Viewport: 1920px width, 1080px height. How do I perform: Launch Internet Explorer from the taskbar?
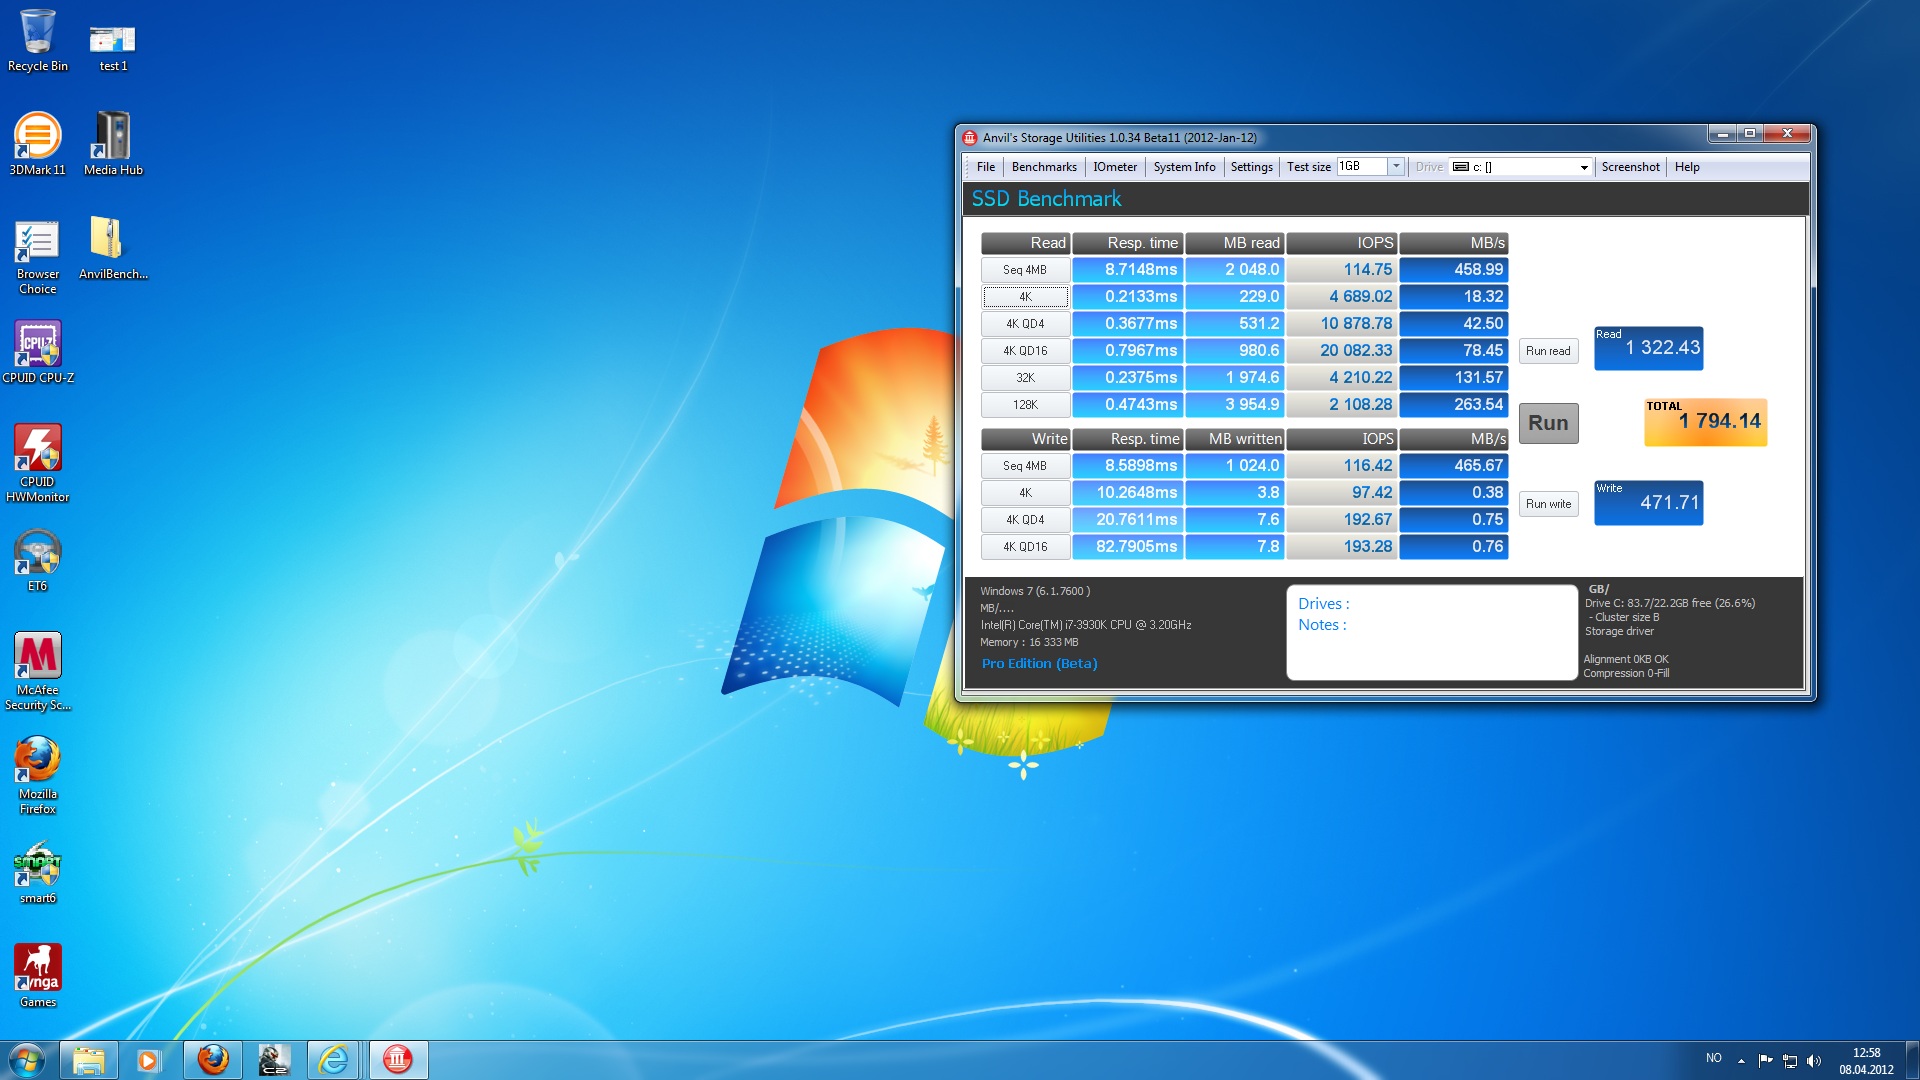pos(334,1060)
